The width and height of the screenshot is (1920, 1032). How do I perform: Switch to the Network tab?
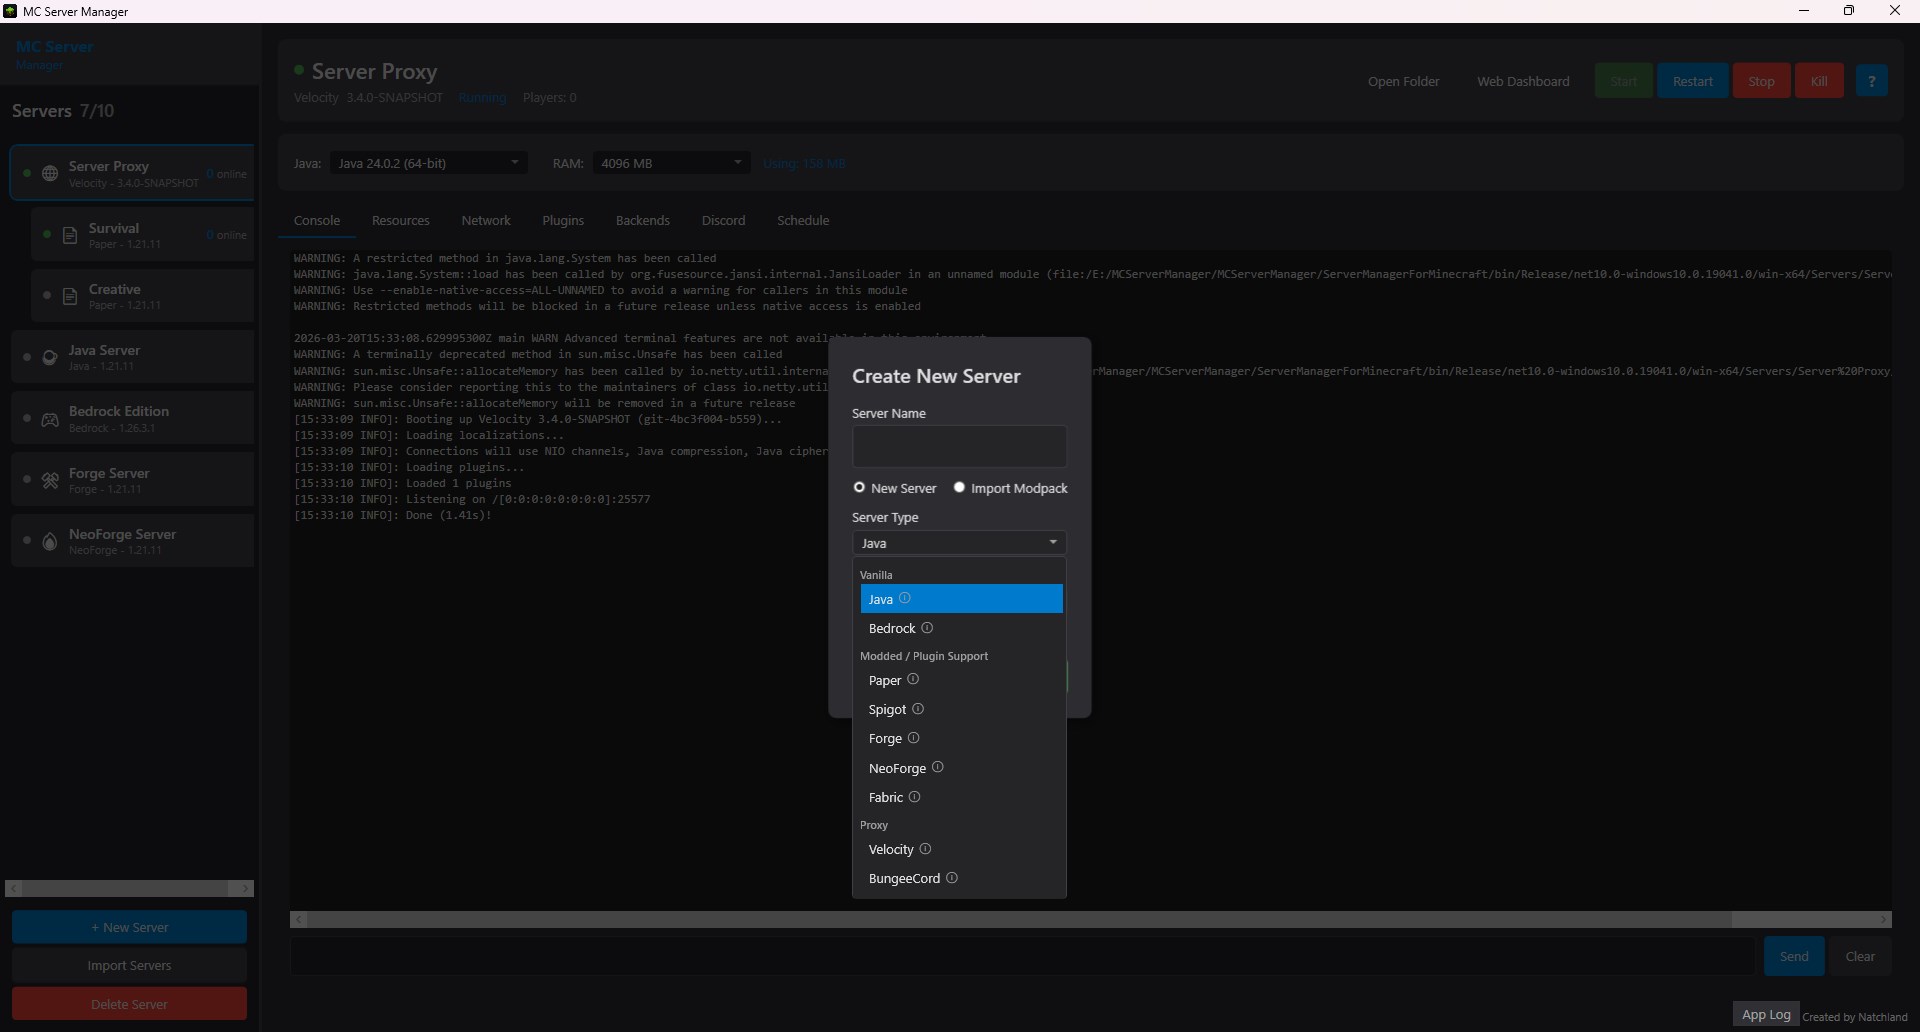point(486,220)
